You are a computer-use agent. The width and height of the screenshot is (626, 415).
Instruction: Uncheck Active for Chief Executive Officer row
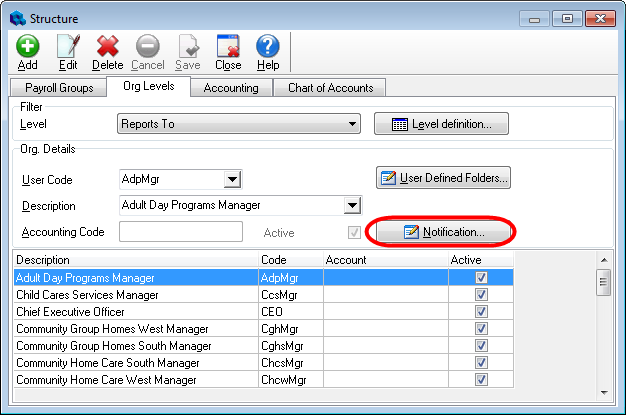pyautogui.click(x=481, y=312)
